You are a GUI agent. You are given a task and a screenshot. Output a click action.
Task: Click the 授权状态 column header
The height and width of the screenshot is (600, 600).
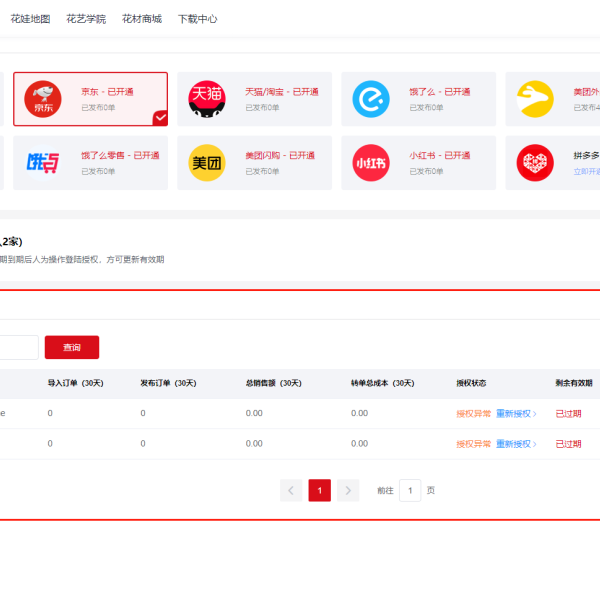pyautogui.click(x=471, y=383)
